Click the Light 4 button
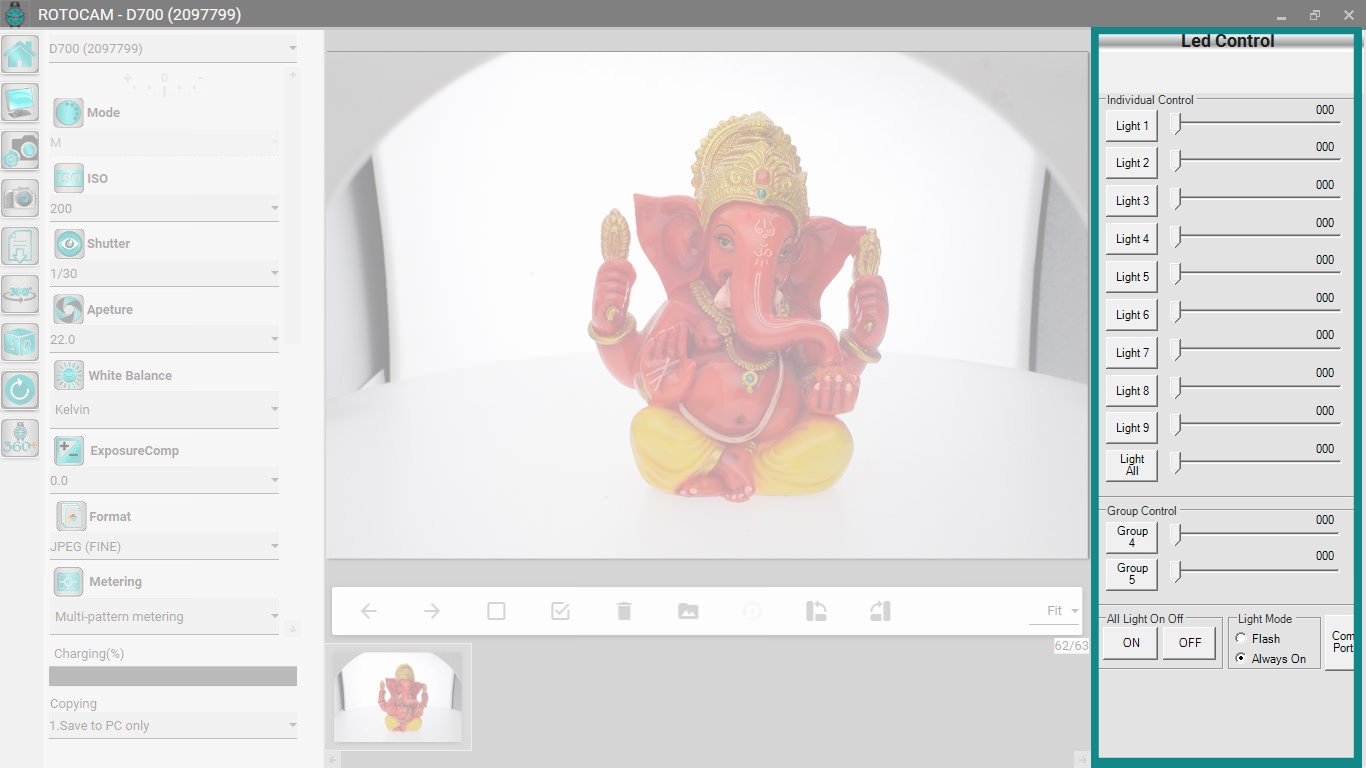The height and width of the screenshot is (768, 1366). tap(1132, 239)
